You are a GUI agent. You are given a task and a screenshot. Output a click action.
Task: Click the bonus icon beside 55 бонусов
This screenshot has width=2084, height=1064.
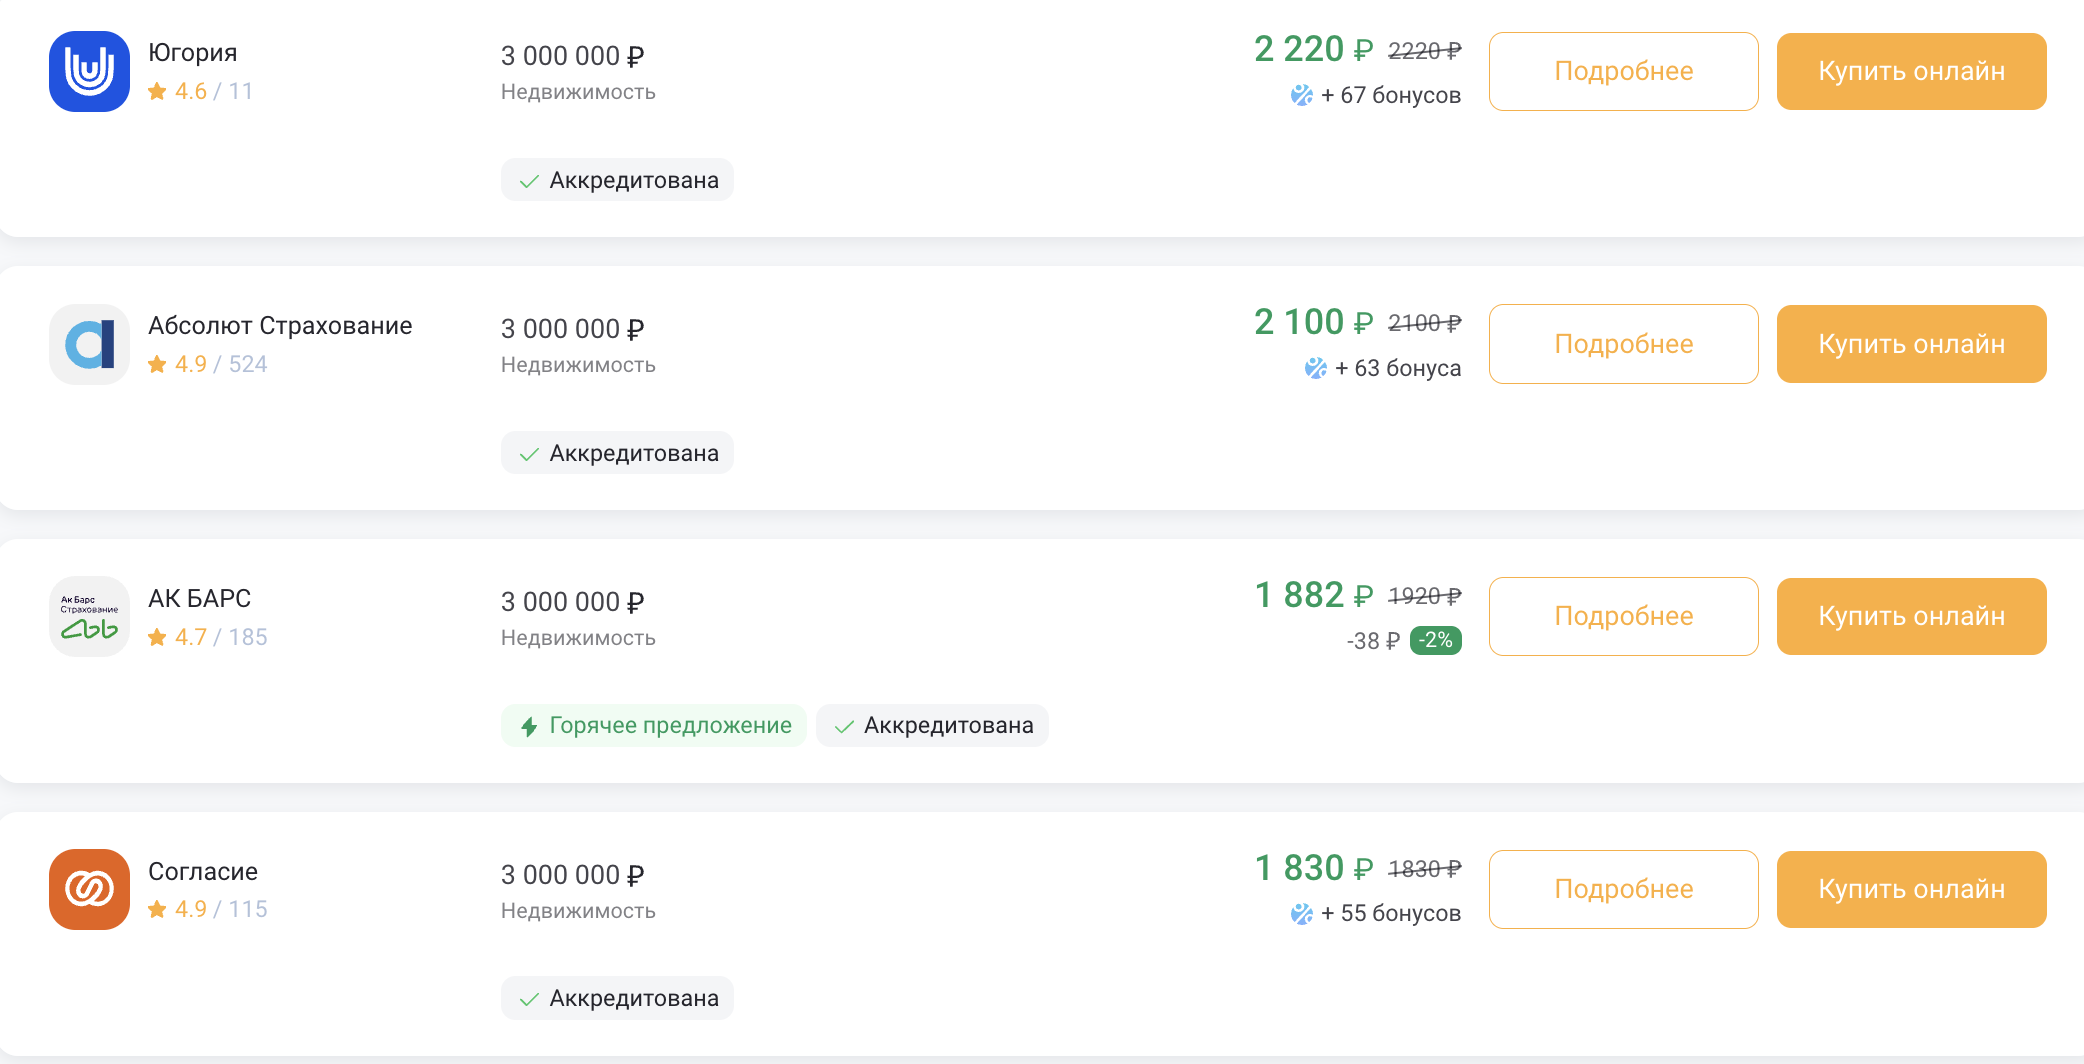1301,913
